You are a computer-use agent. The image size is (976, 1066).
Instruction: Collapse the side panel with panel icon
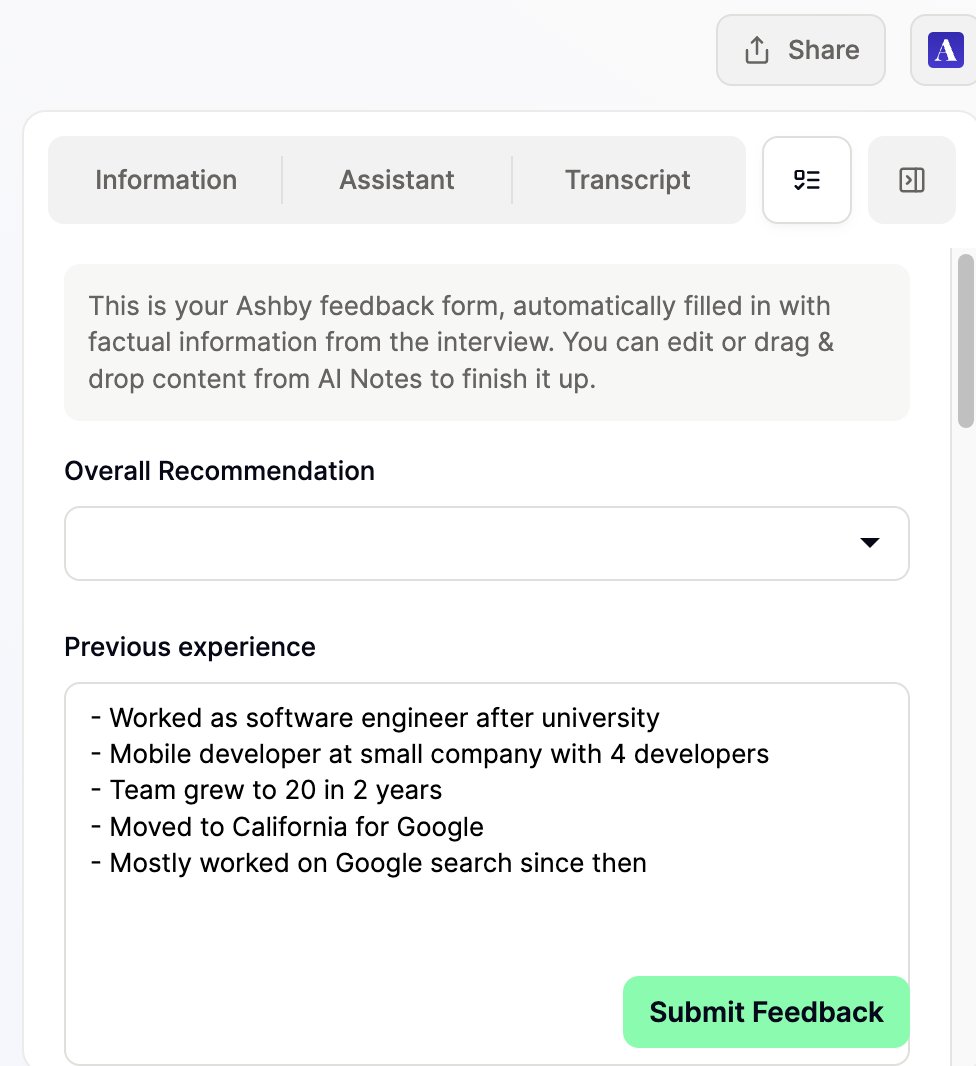click(912, 180)
